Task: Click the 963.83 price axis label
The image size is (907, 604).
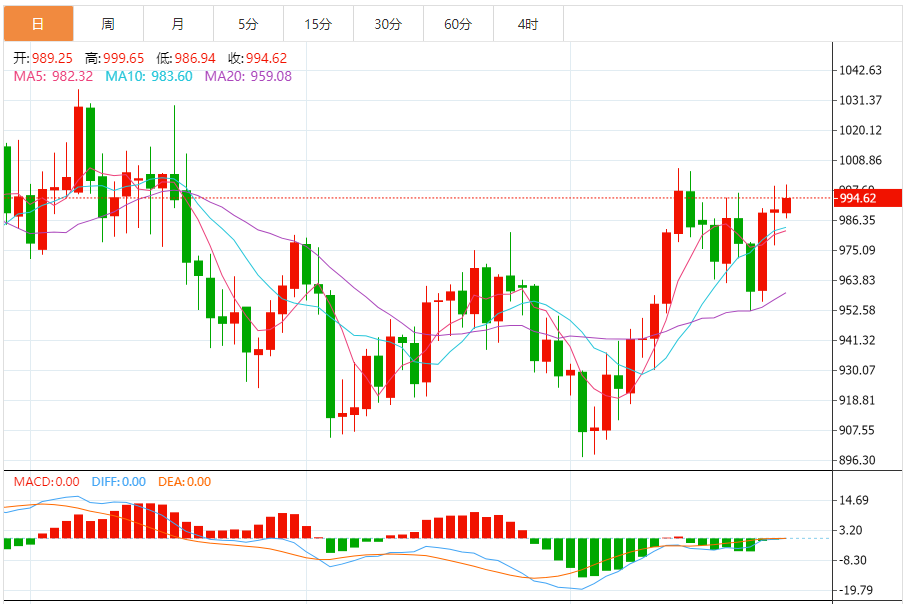Action: 857,280
